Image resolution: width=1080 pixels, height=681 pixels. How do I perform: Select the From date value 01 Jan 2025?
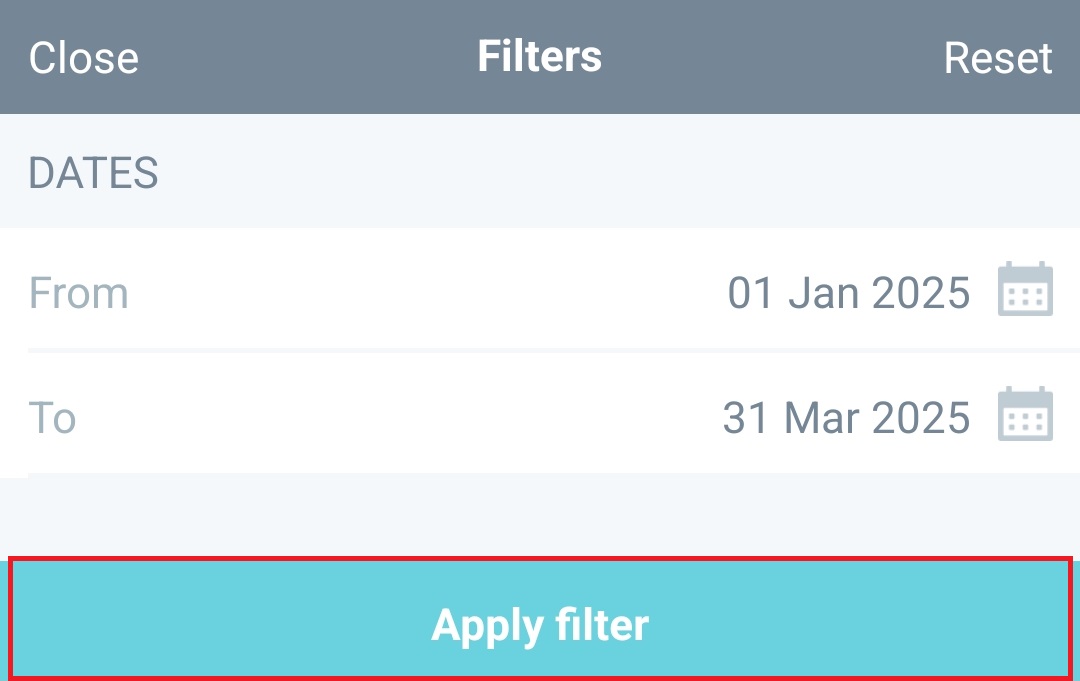pos(848,293)
